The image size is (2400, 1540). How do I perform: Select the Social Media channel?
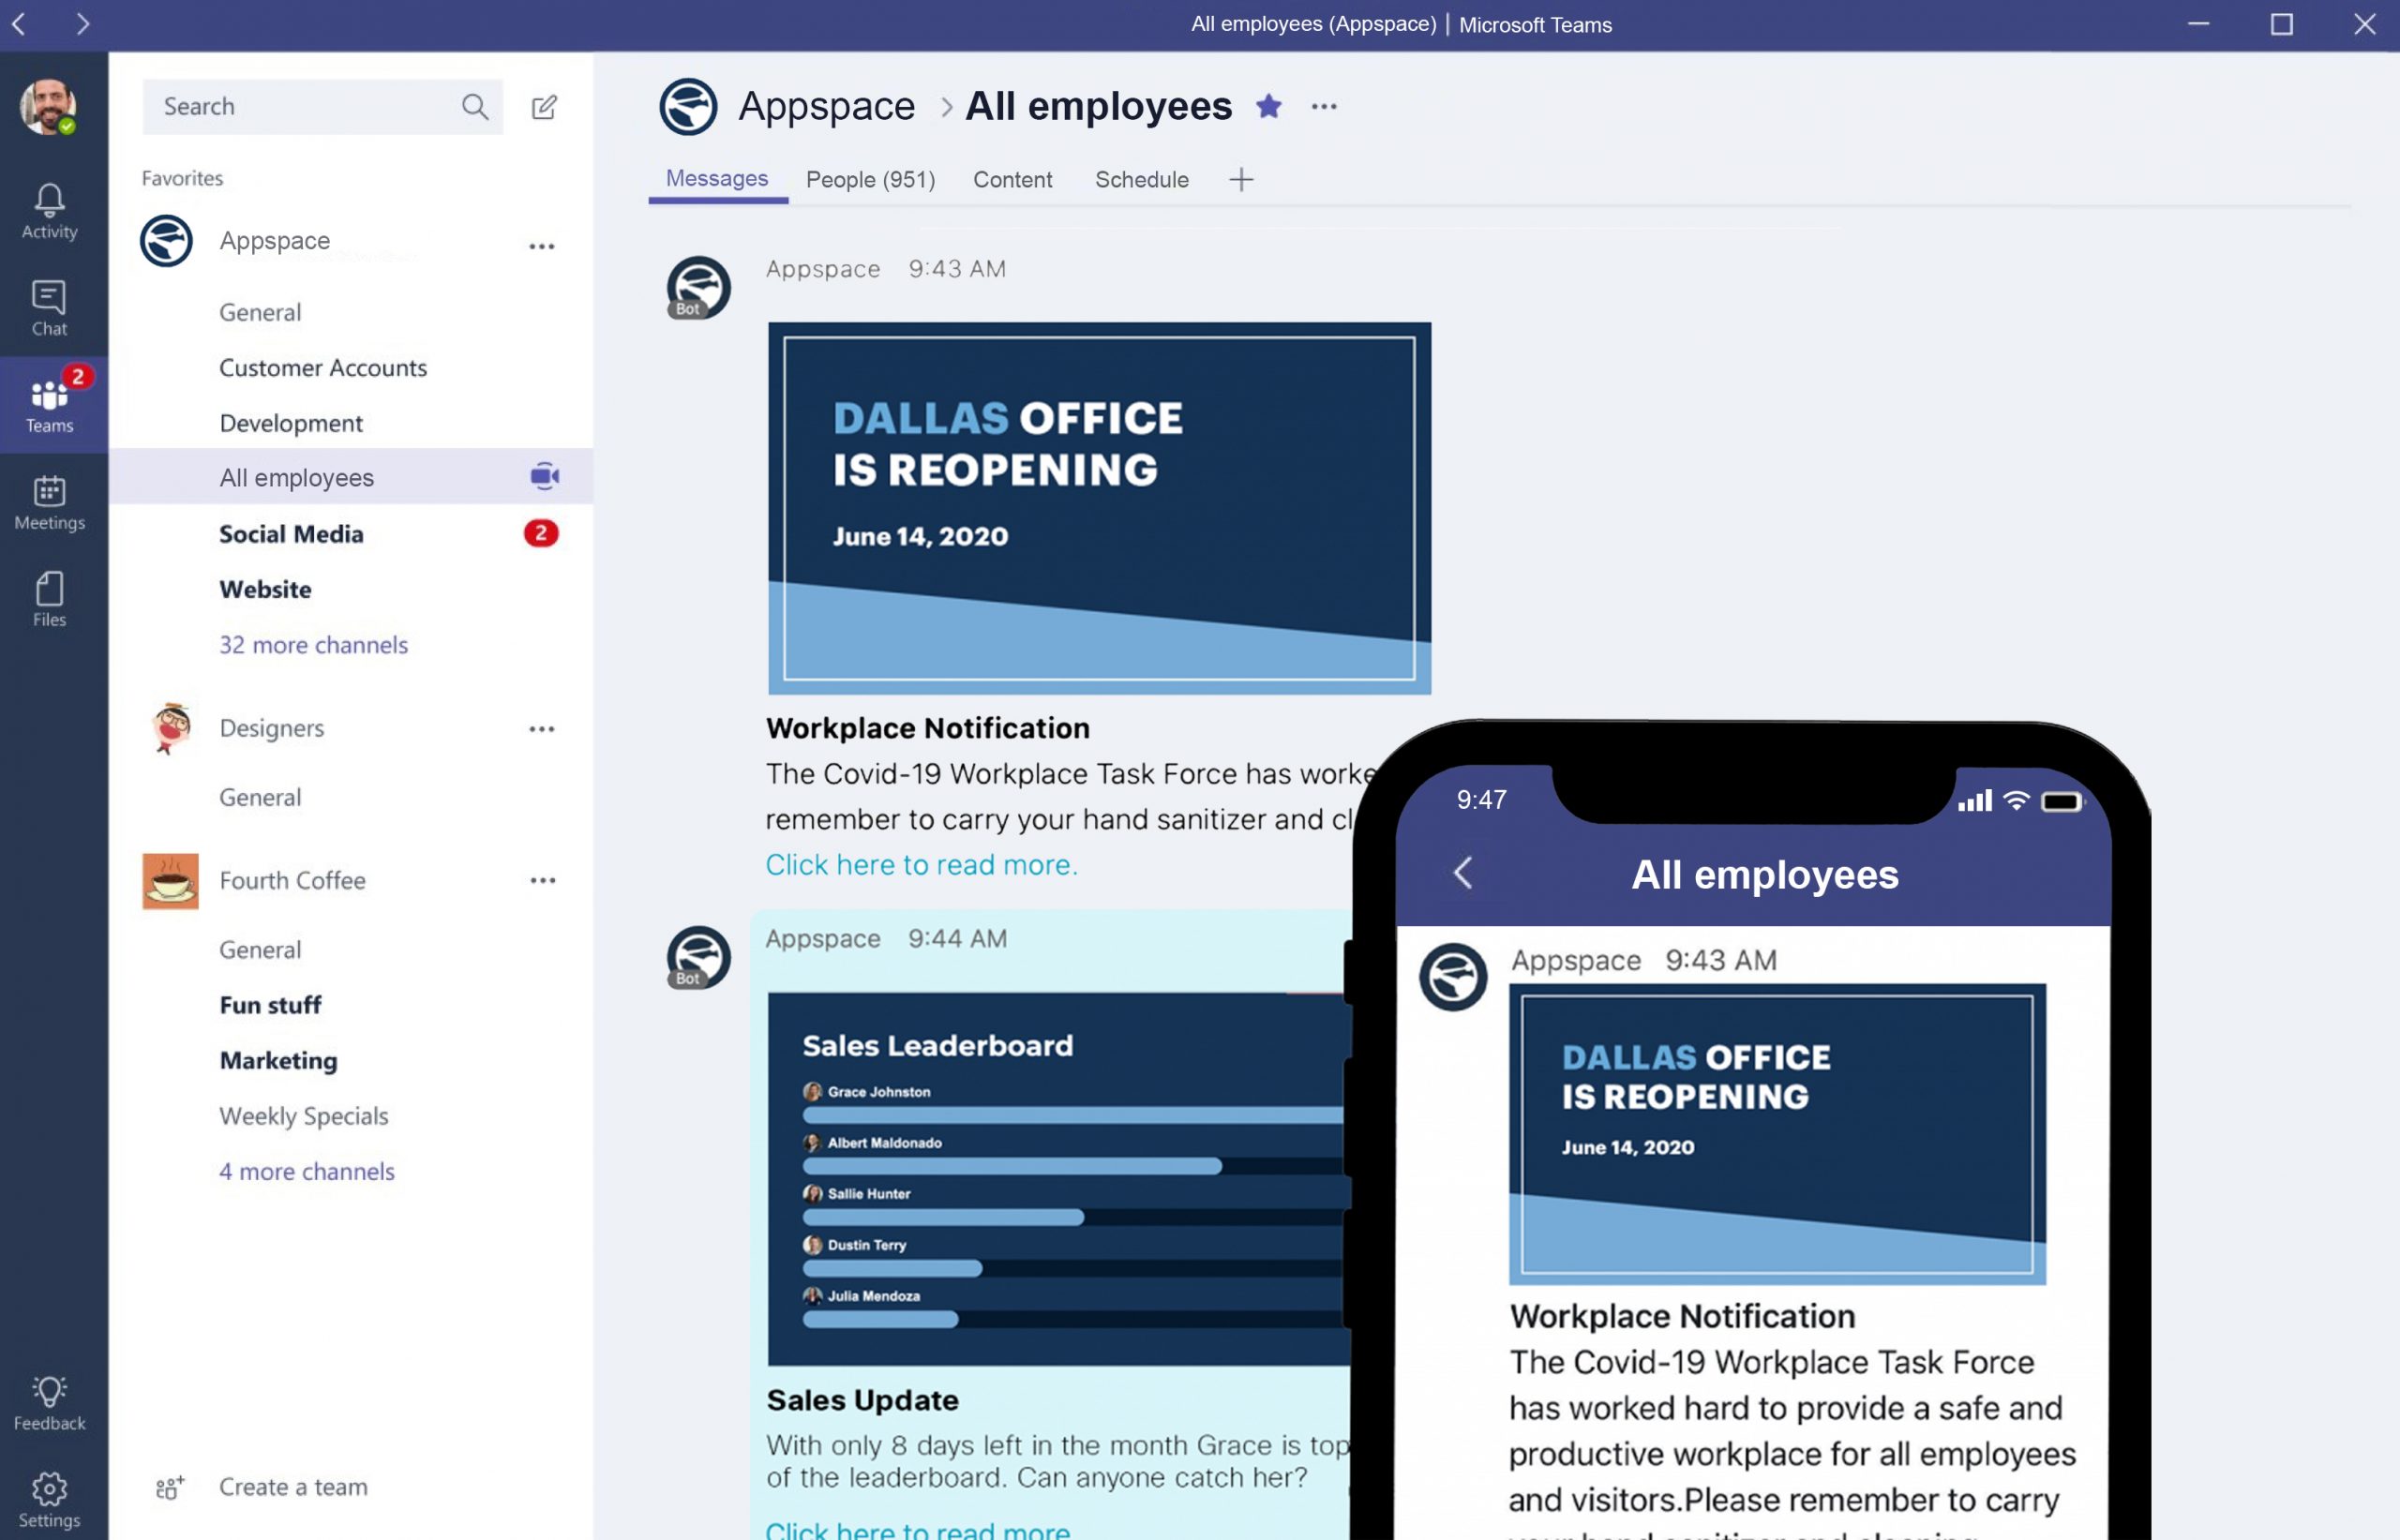point(291,533)
